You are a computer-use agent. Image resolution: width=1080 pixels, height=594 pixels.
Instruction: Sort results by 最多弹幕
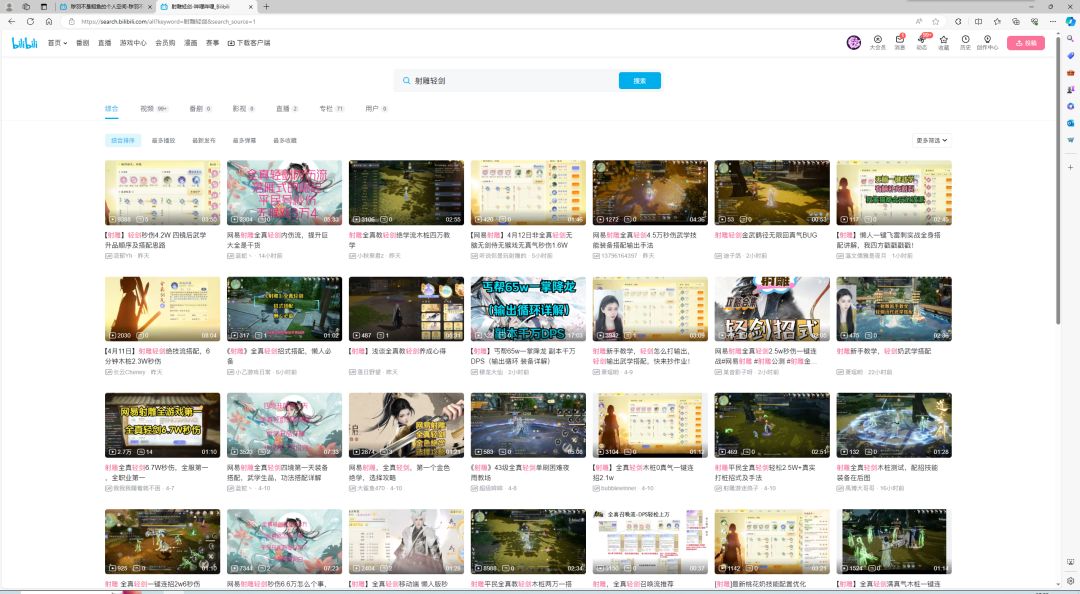[244, 140]
